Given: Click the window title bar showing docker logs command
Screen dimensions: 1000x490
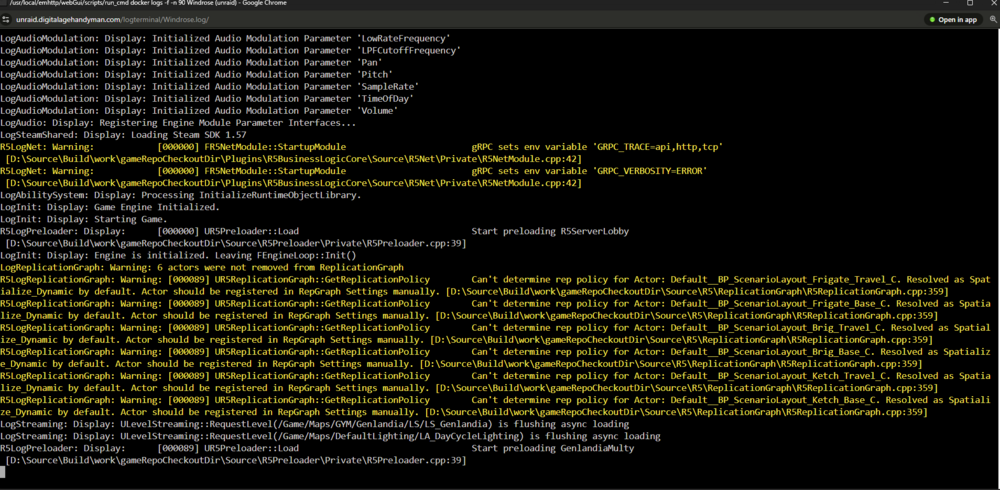Looking at the screenshot, I should pos(143,3).
